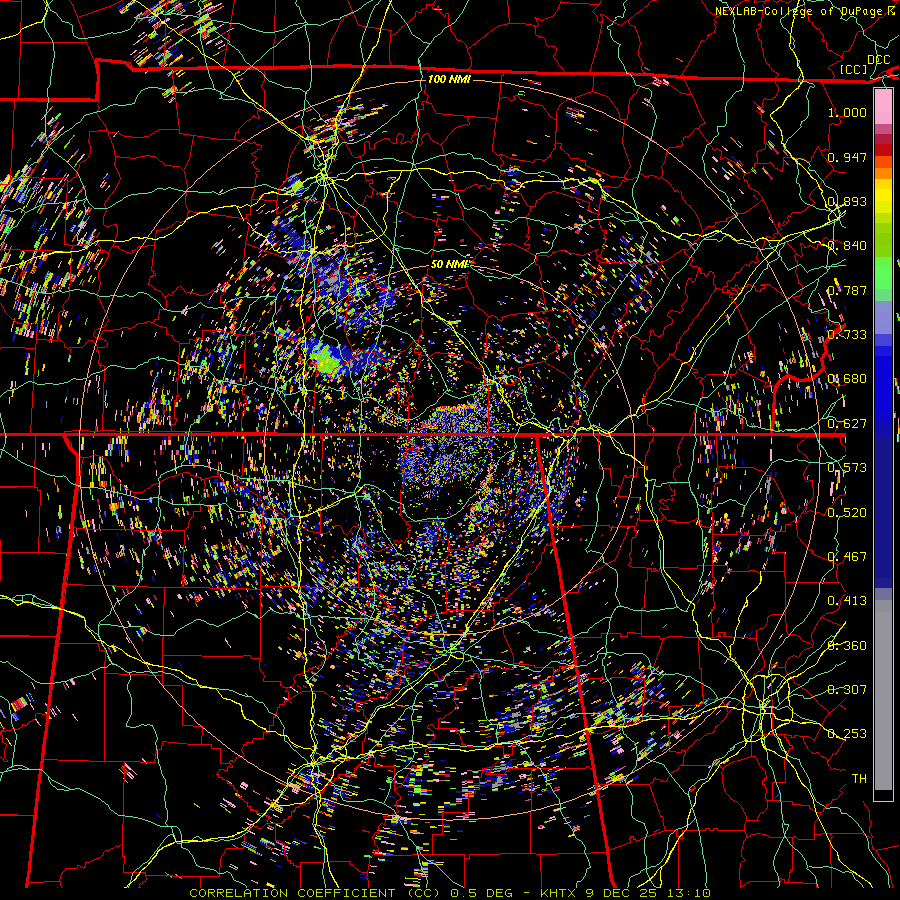The width and height of the screenshot is (900, 900).
Task: Pick the red segment of the color bar
Action: tap(883, 149)
